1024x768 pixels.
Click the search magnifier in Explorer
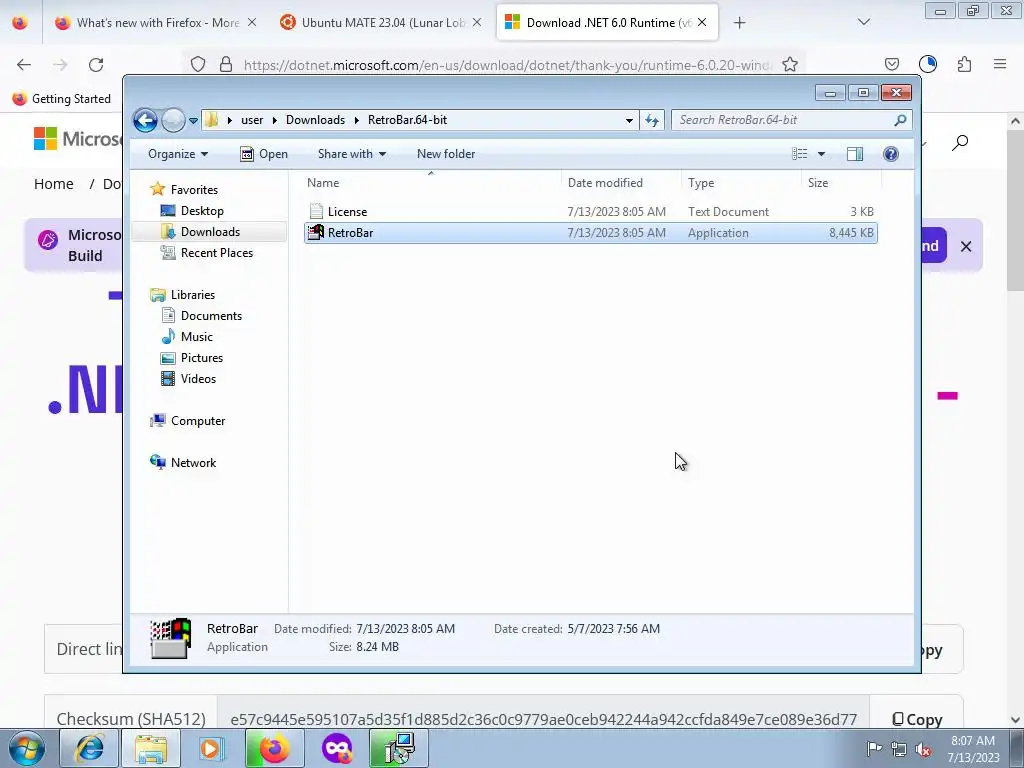900,120
